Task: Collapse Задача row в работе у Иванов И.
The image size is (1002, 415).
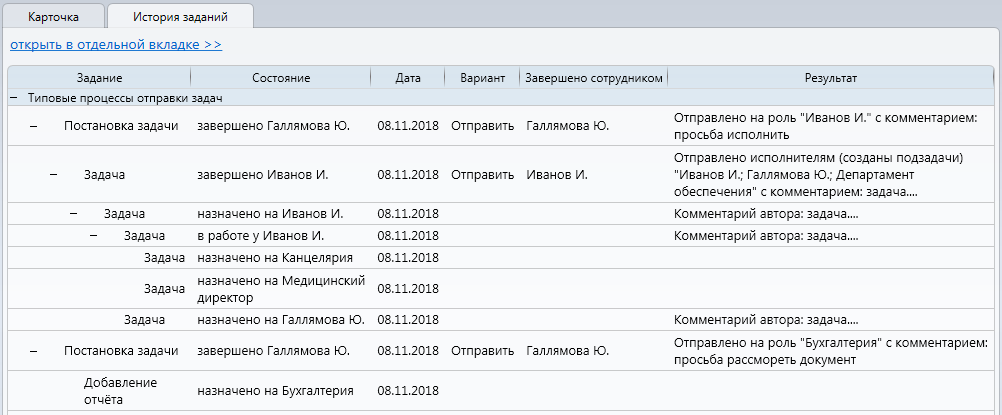Action: (x=94, y=236)
